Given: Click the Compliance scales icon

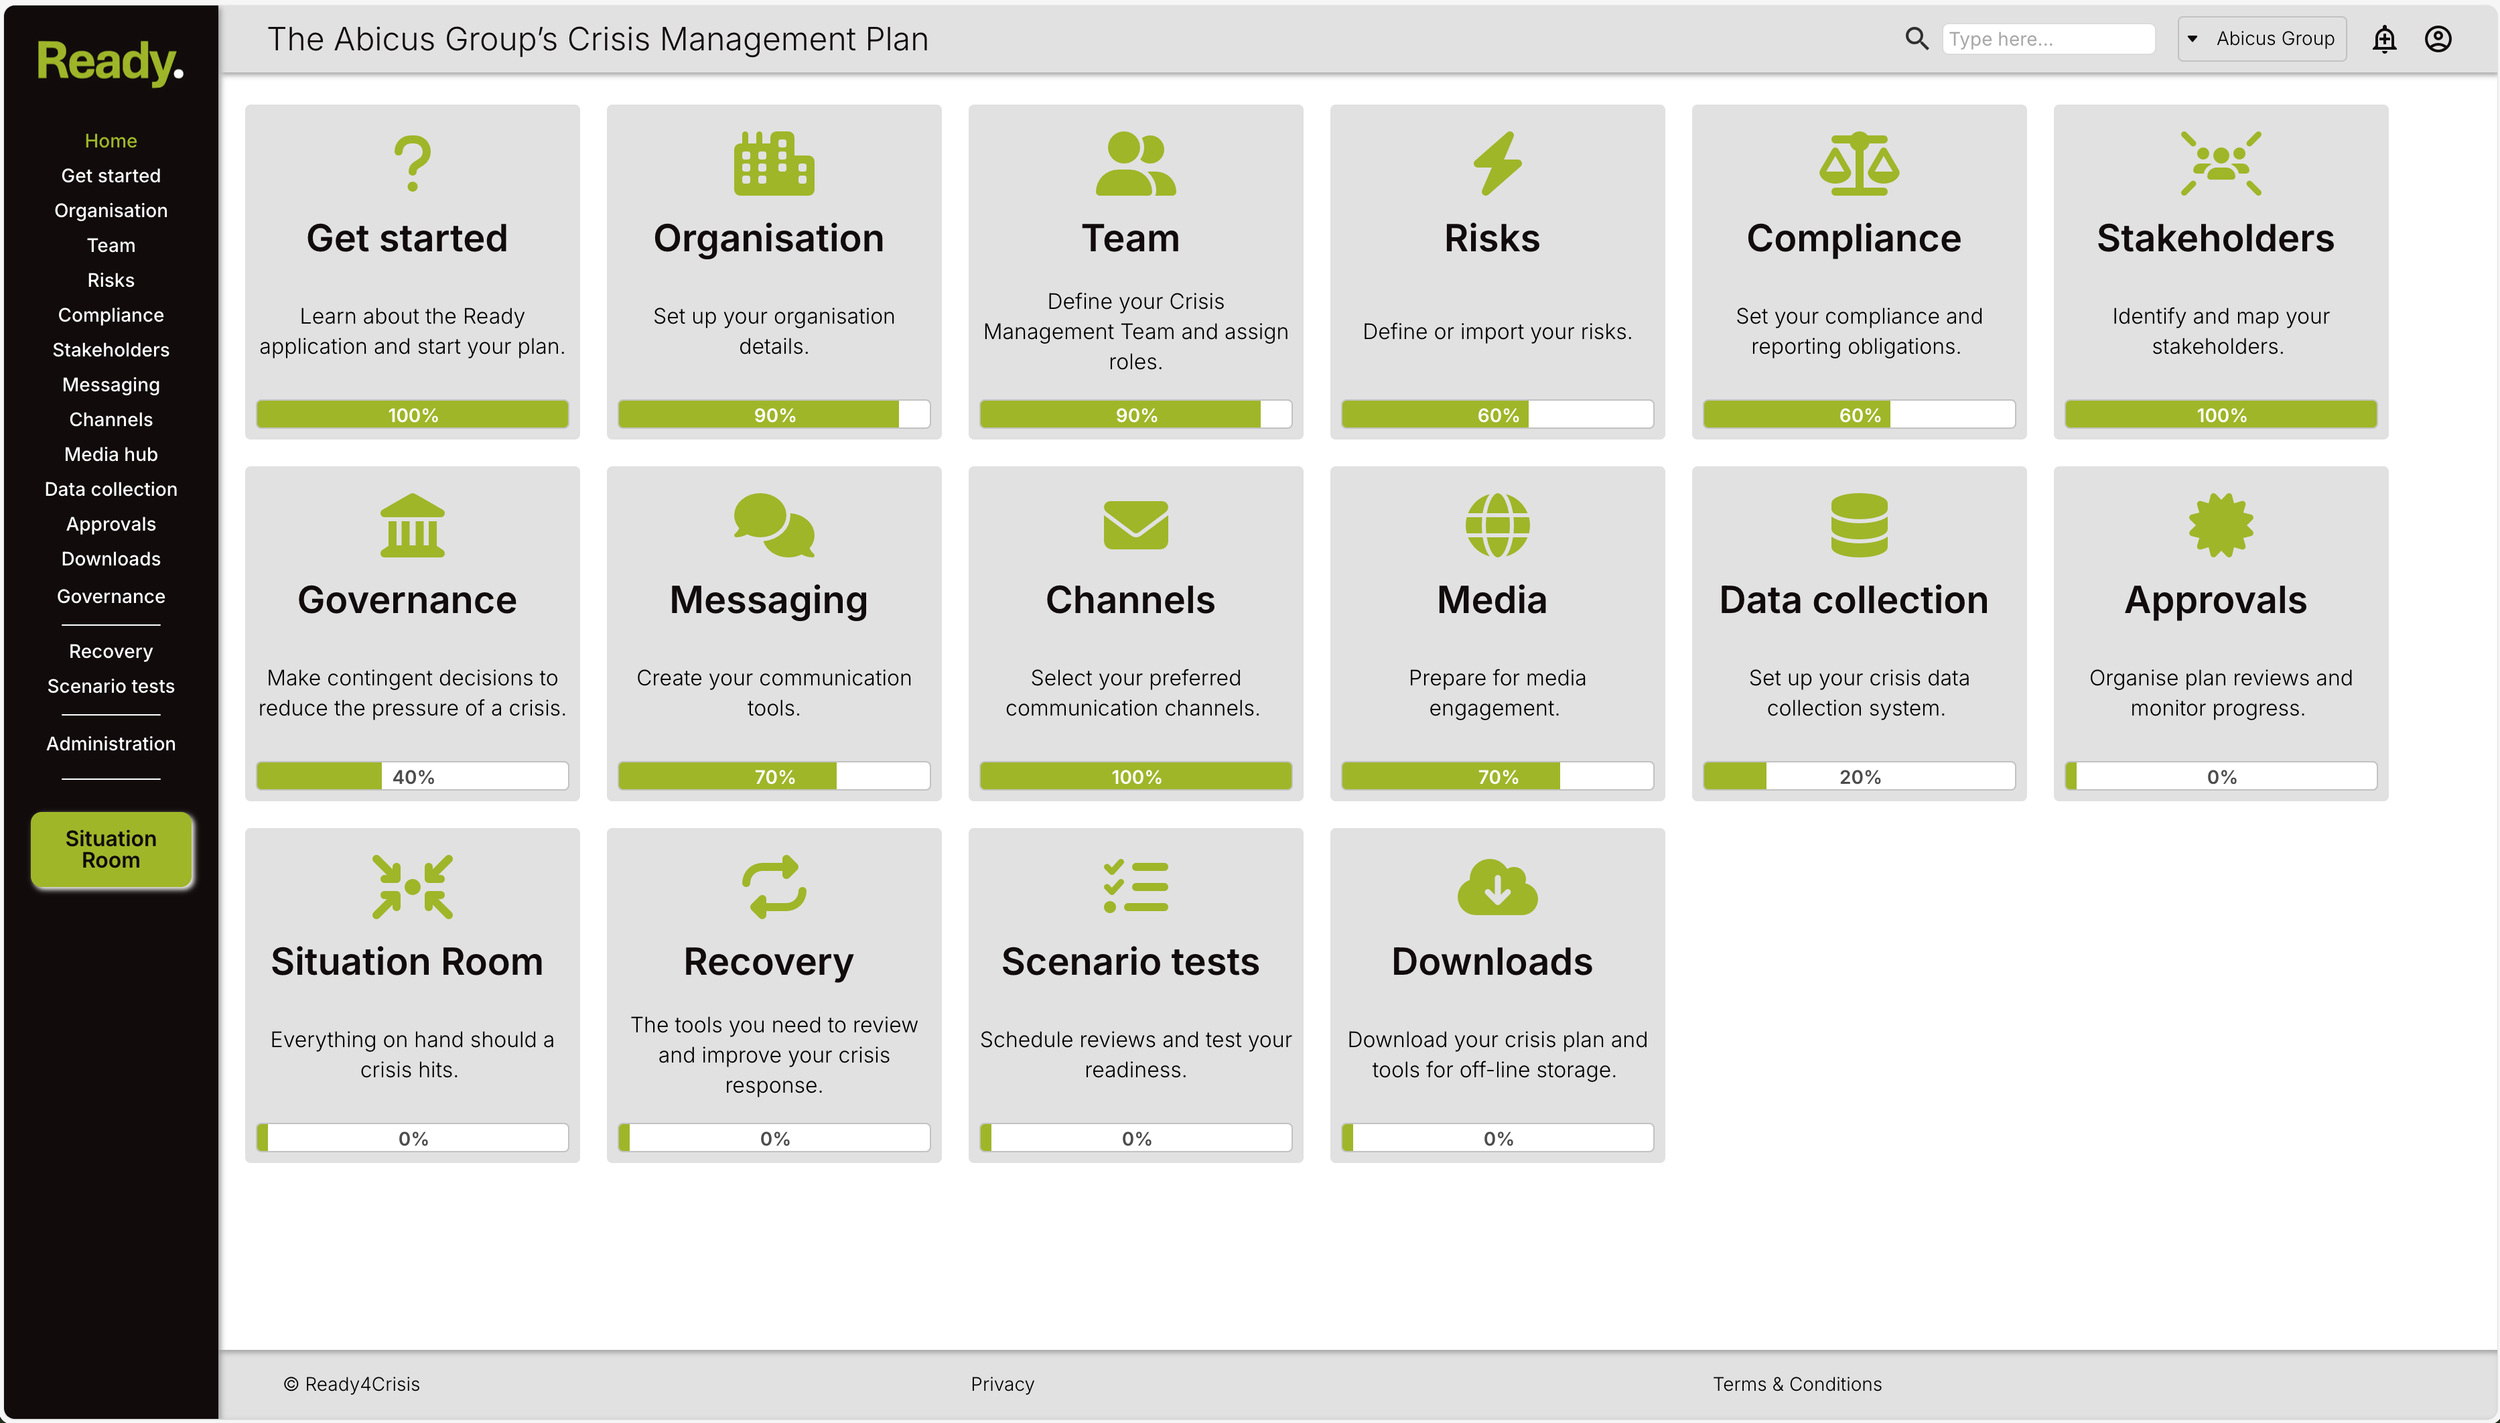Looking at the screenshot, I should point(1858,163).
